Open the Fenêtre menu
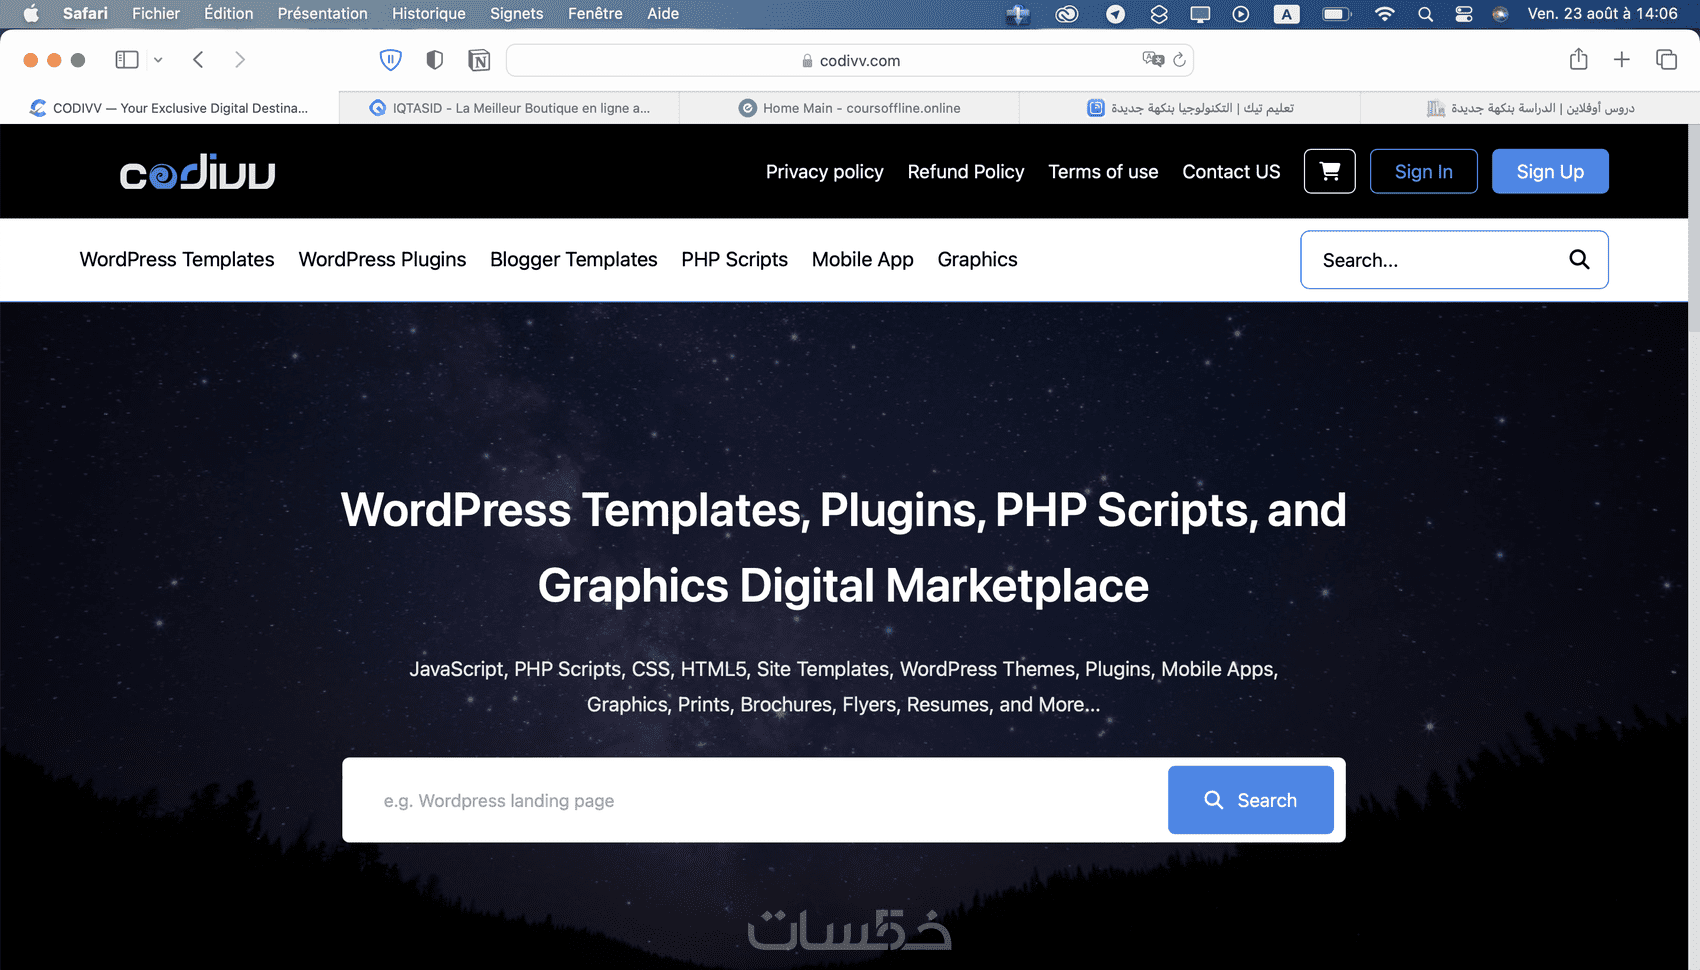This screenshot has width=1700, height=970. (595, 14)
